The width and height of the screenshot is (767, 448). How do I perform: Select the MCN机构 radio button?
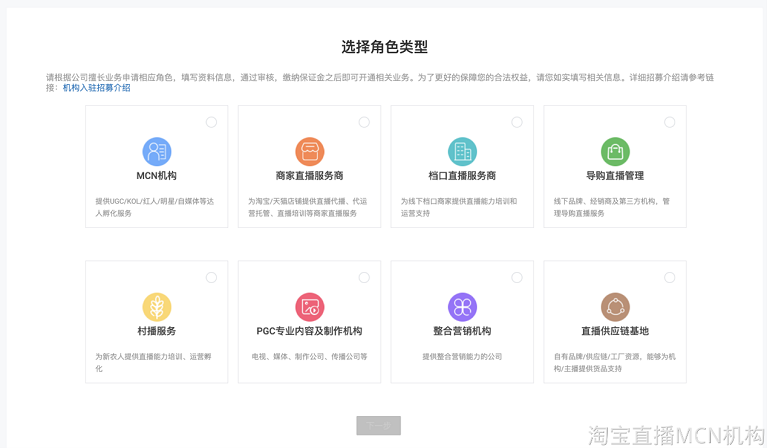pos(211,122)
